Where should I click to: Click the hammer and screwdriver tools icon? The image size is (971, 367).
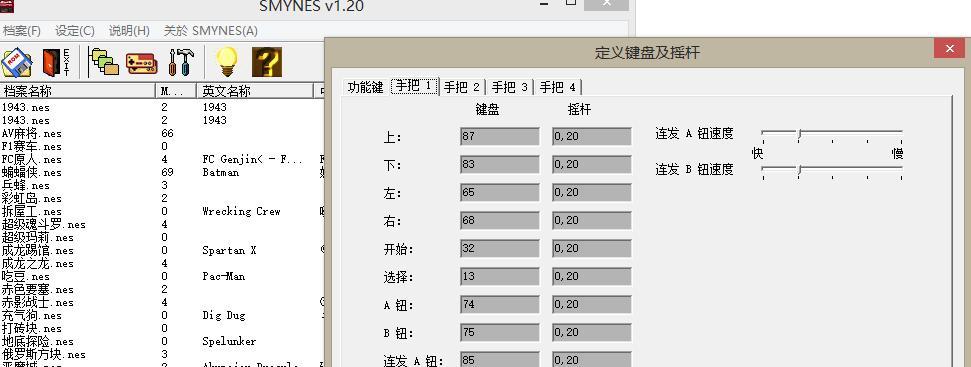(181, 62)
